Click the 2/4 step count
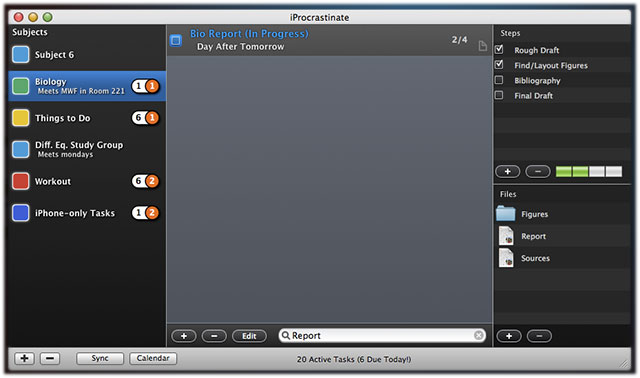This screenshot has width=640, height=378. click(459, 40)
